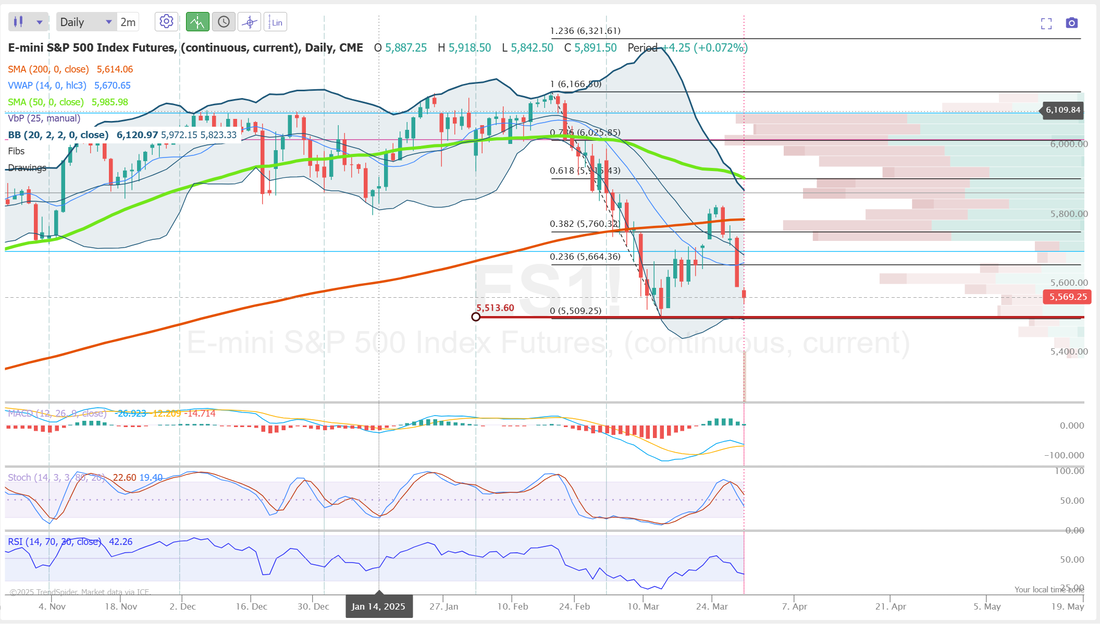This screenshot has width=1100, height=632.
Task: Click the 0.618 Fib level label
Action: coord(585,170)
